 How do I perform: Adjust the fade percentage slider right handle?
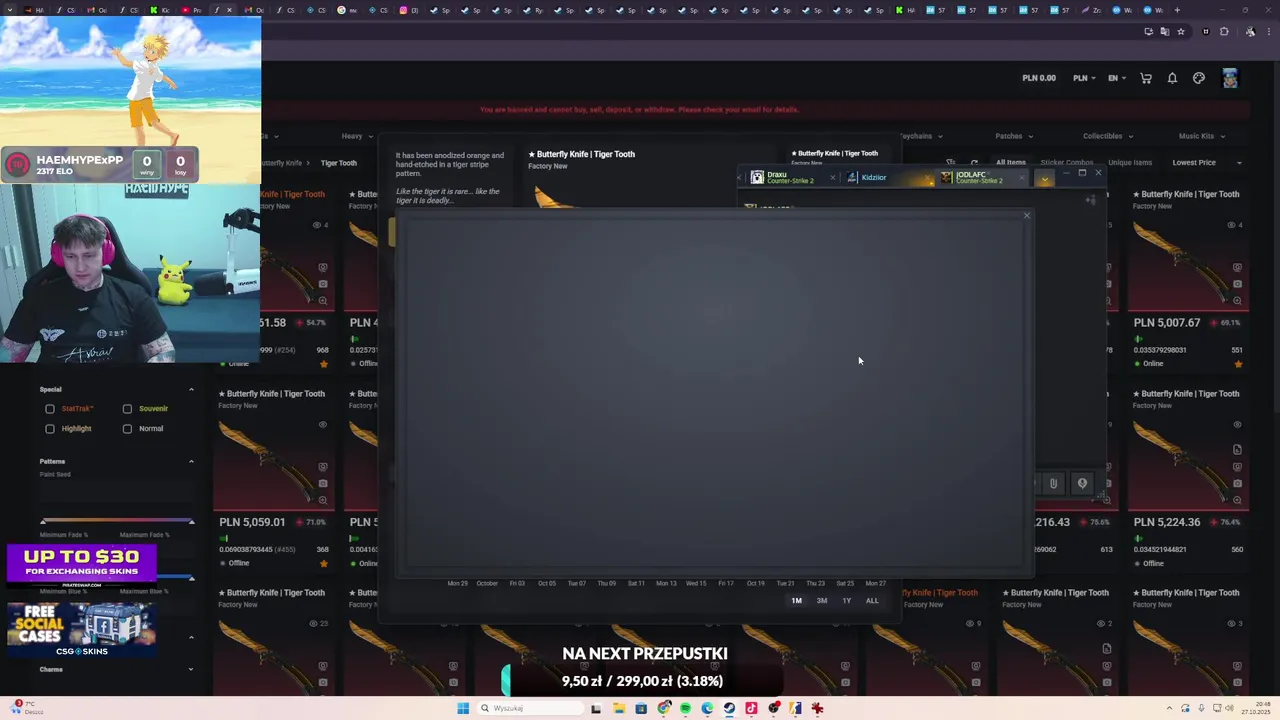pyautogui.click(x=191, y=521)
